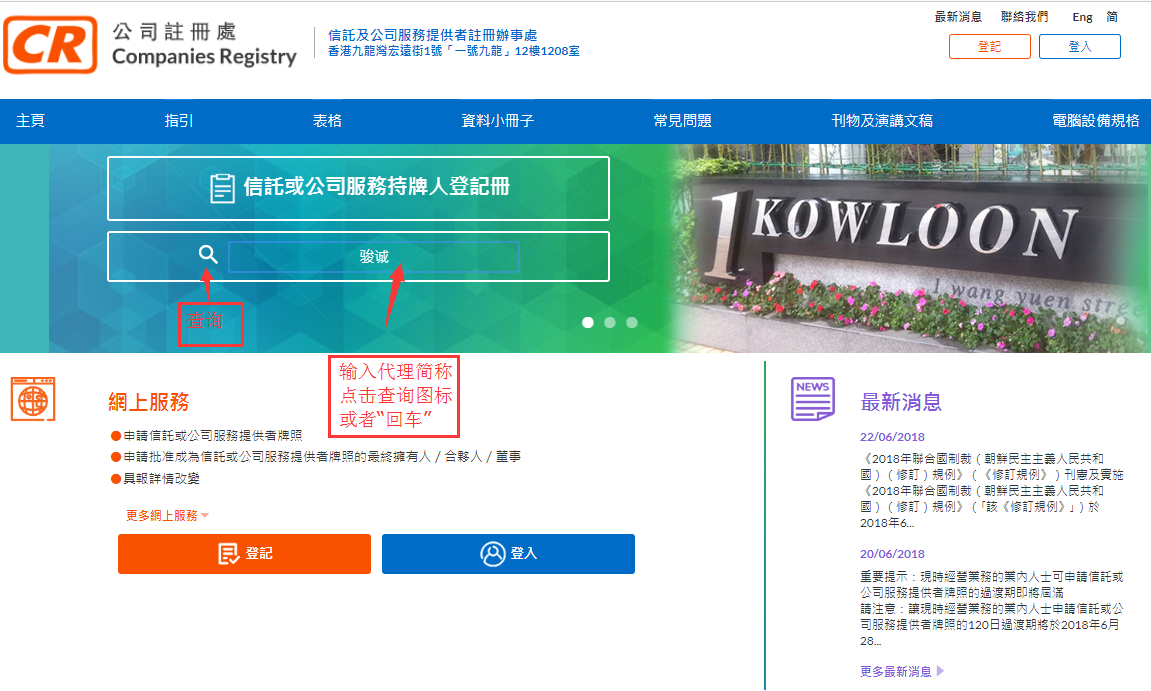Click the search input field containing 骏诚
This screenshot has height=691, width=1151.
(374, 257)
